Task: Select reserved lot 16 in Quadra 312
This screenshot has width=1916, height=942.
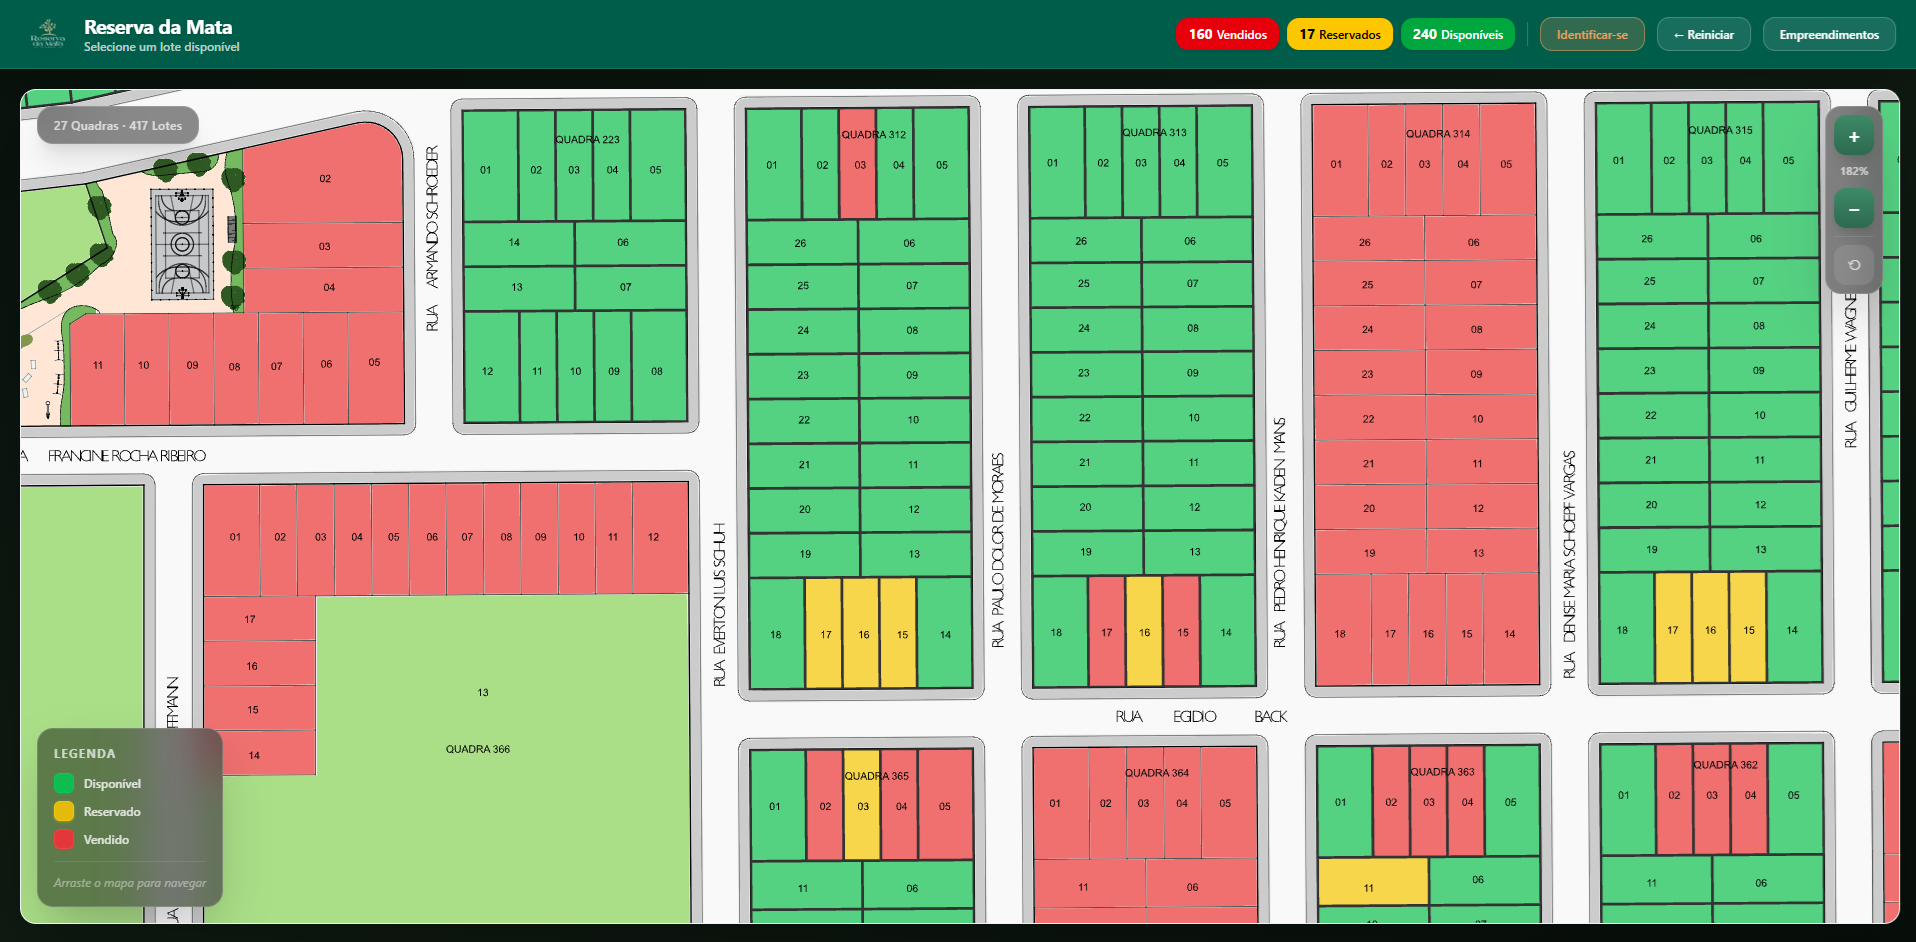Action: pos(862,633)
